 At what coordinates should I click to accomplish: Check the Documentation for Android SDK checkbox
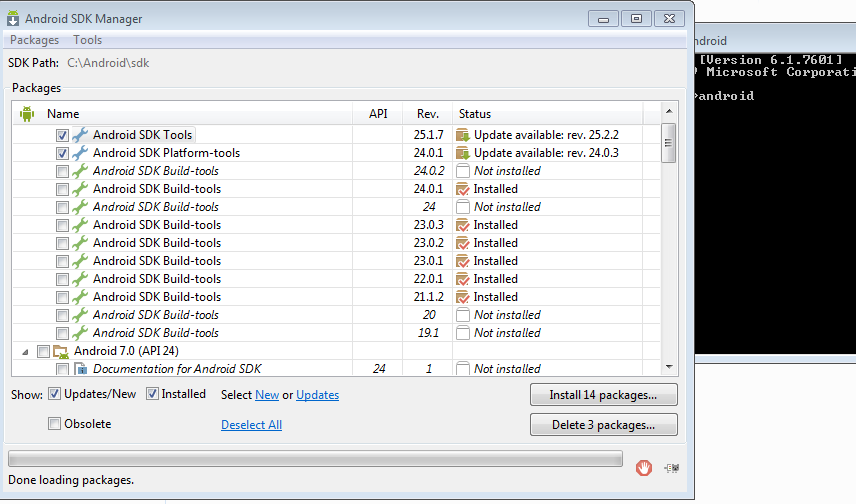pyautogui.click(x=62, y=370)
